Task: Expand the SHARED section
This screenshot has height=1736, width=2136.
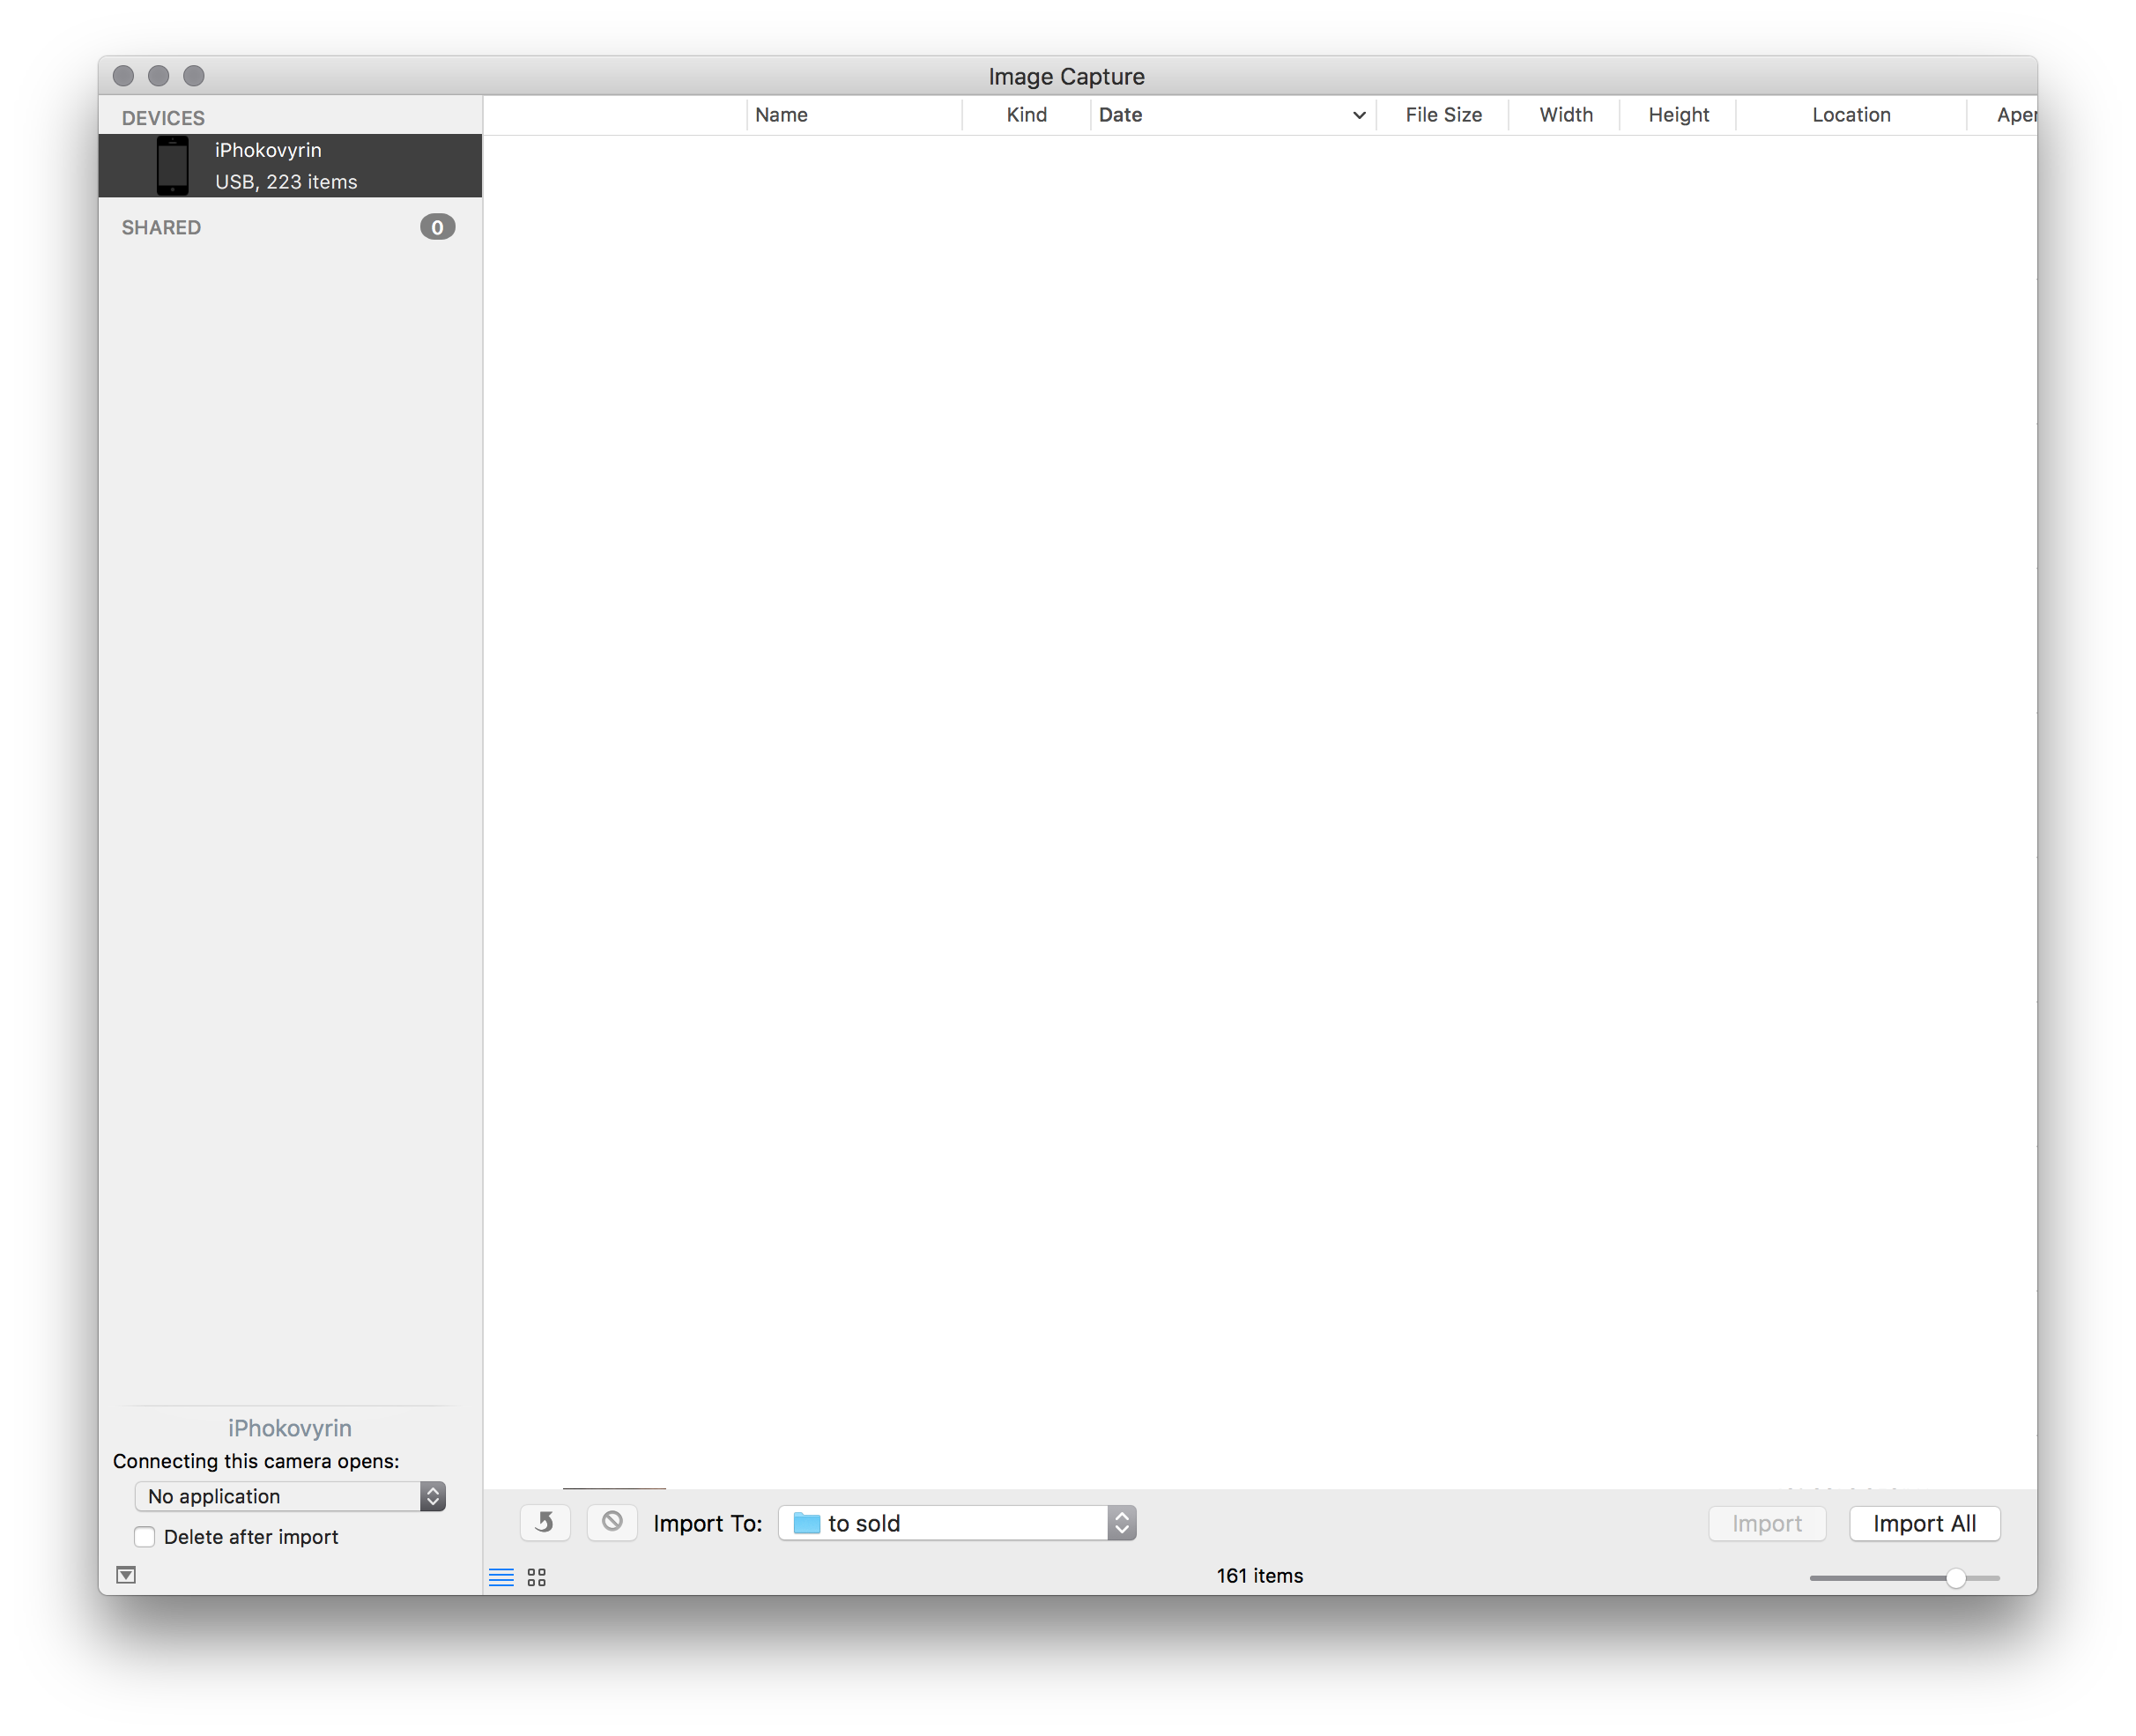Action: click(161, 226)
